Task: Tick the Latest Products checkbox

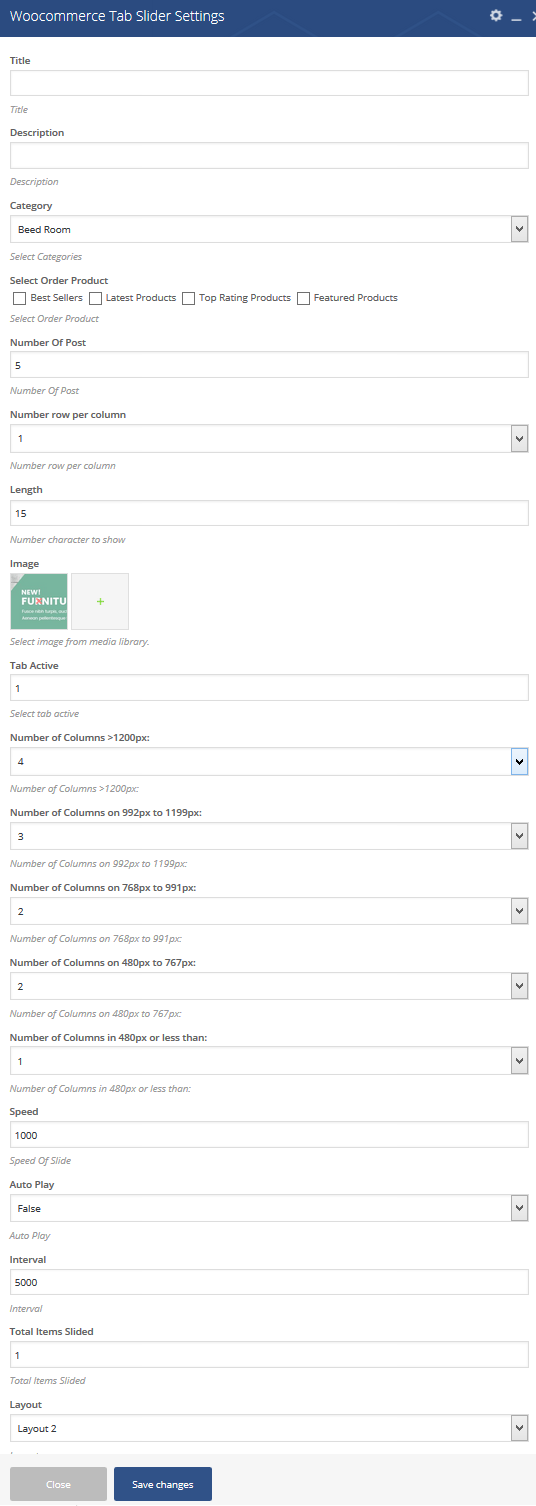Action: coord(95,298)
